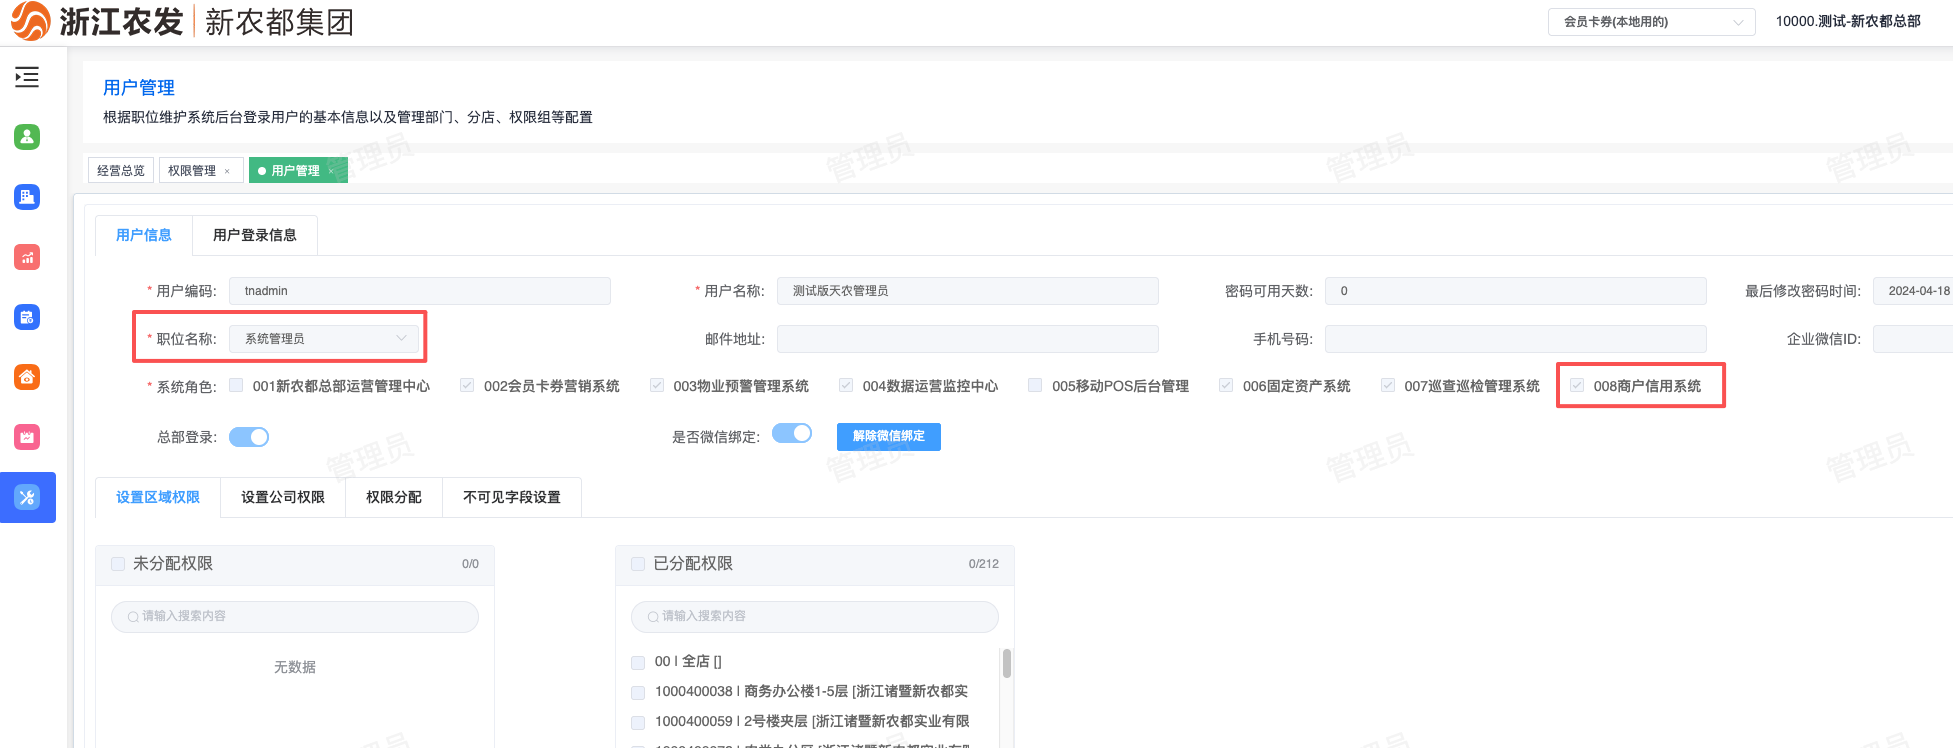Toggle the 总部登录 switch
This screenshot has height=748, width=1953.
[x=249, y=437]
